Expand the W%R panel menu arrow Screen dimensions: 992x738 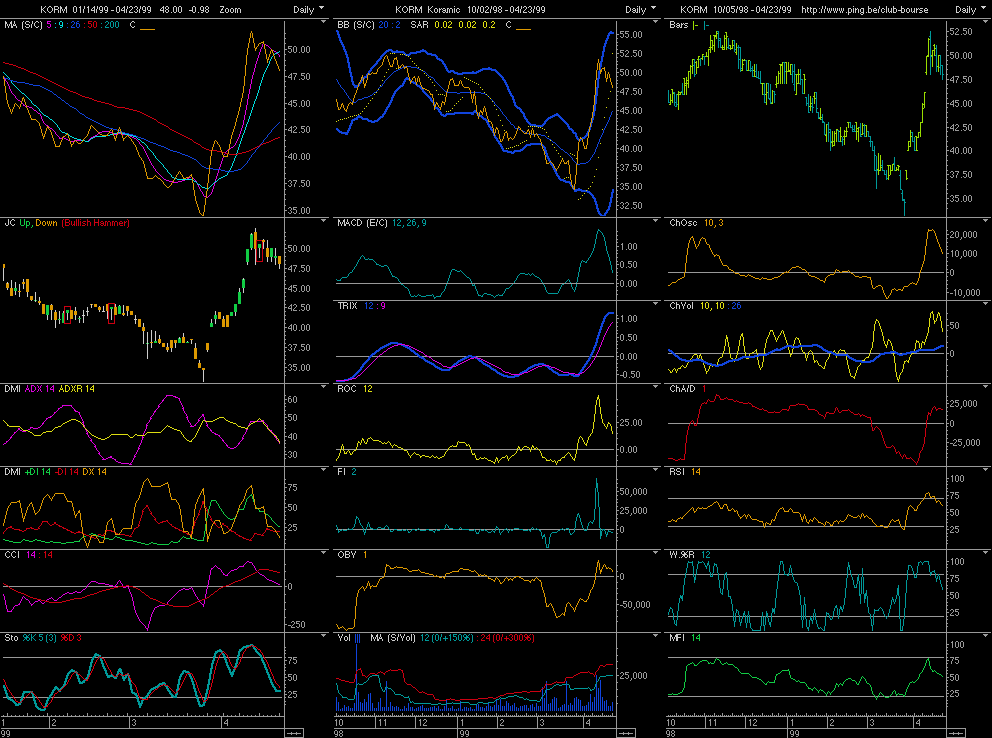click(x=986, y=553)
